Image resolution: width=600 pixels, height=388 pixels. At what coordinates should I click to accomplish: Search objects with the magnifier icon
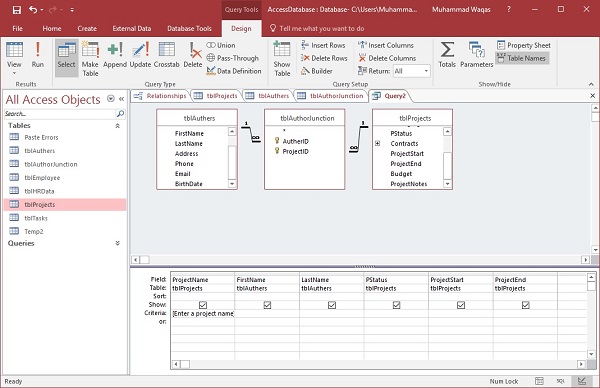tap(120, 114)
